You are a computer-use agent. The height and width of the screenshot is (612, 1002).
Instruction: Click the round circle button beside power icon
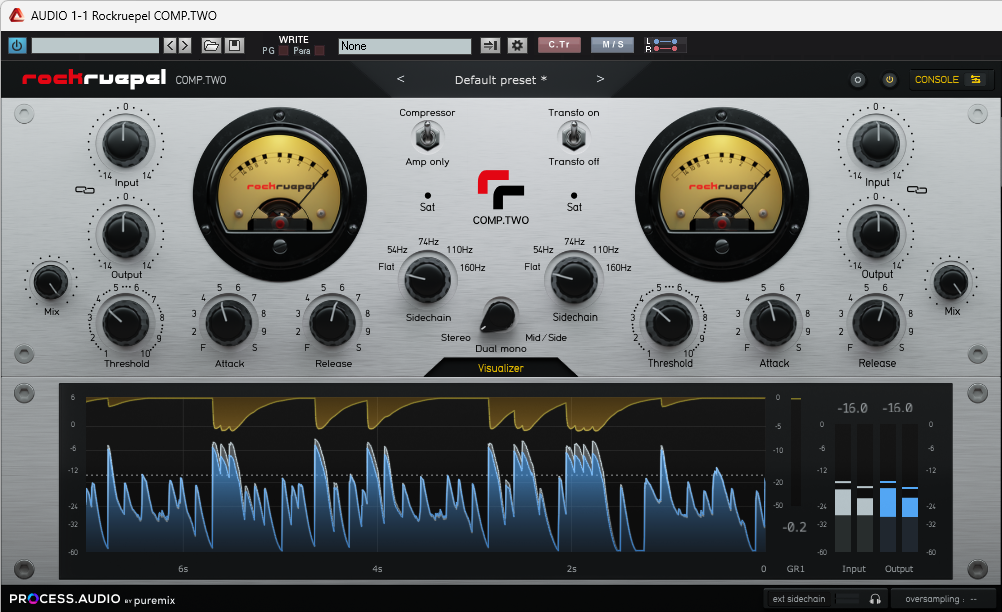tap(858, 80)
